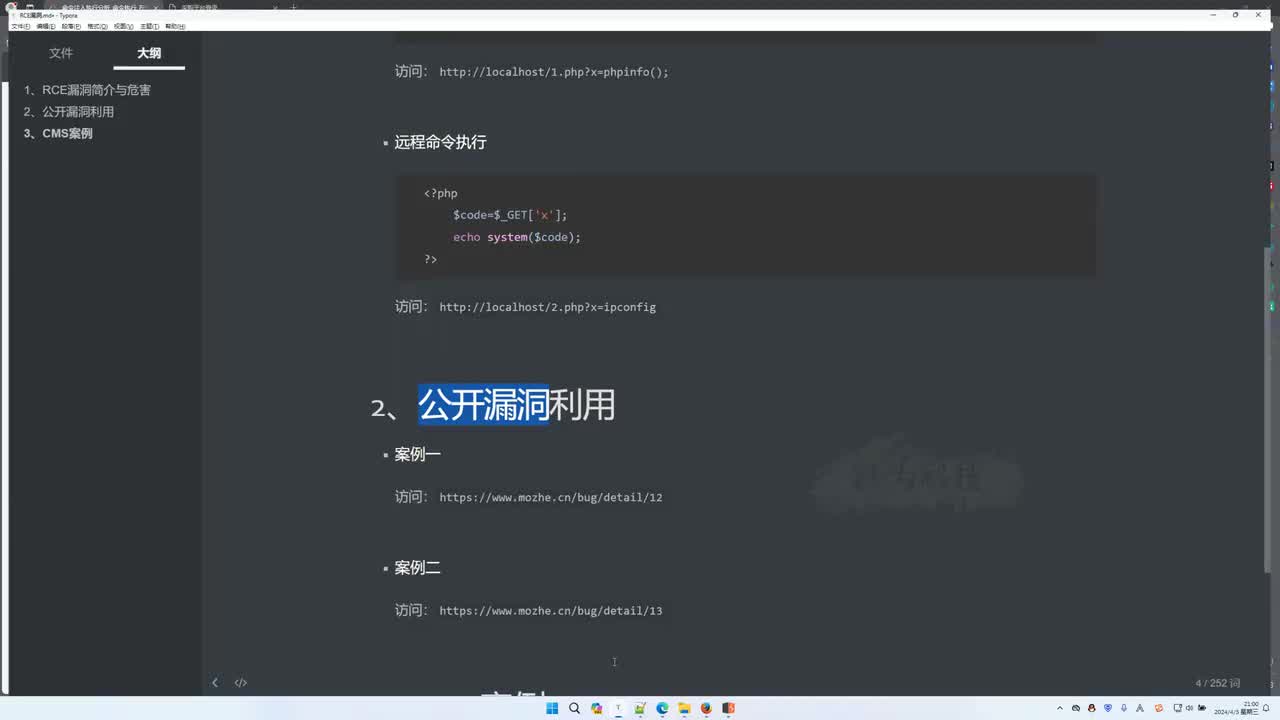Image resolution: width=1280 pixels, height=720 pixels.
Task: Click the volume tray icon
Action: [1188, 708]
